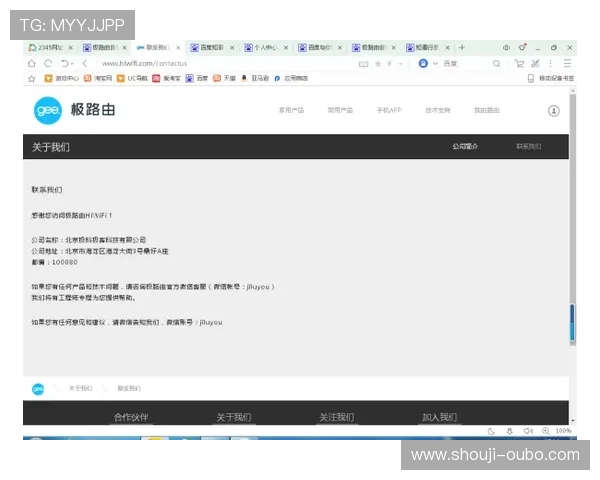Open the three-dot vertical more menu

pos(551,64)
